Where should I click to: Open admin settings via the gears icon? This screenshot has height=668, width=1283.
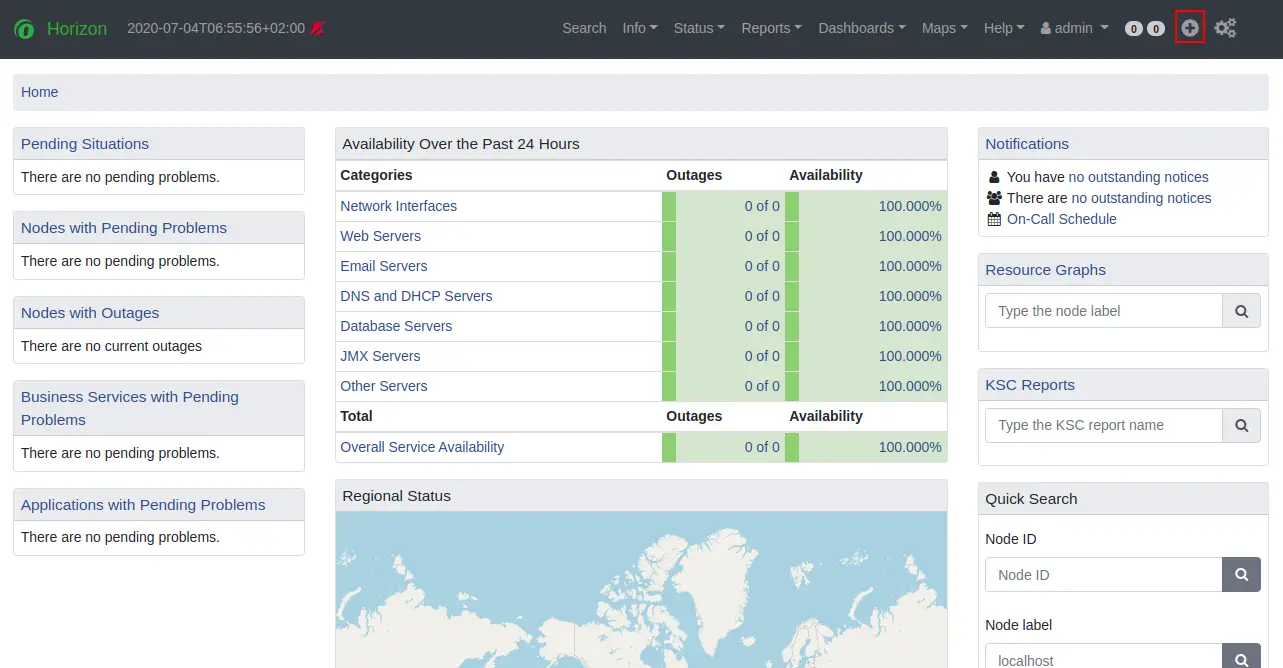[x=1226, y=28]
